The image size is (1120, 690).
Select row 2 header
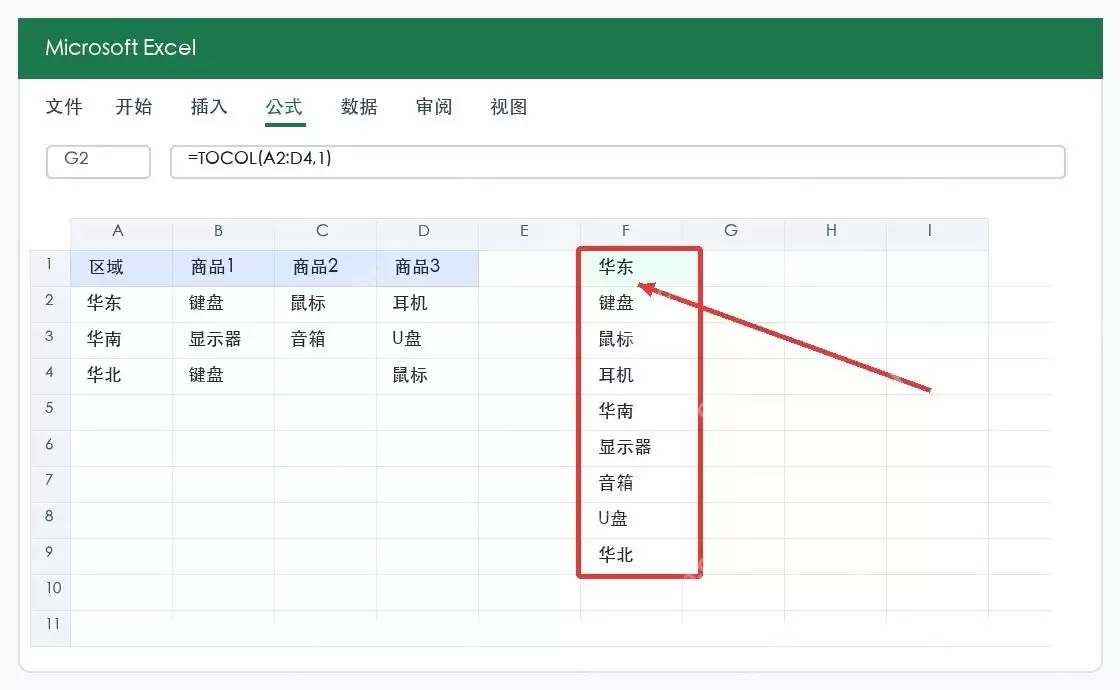[x=50, y=304]
